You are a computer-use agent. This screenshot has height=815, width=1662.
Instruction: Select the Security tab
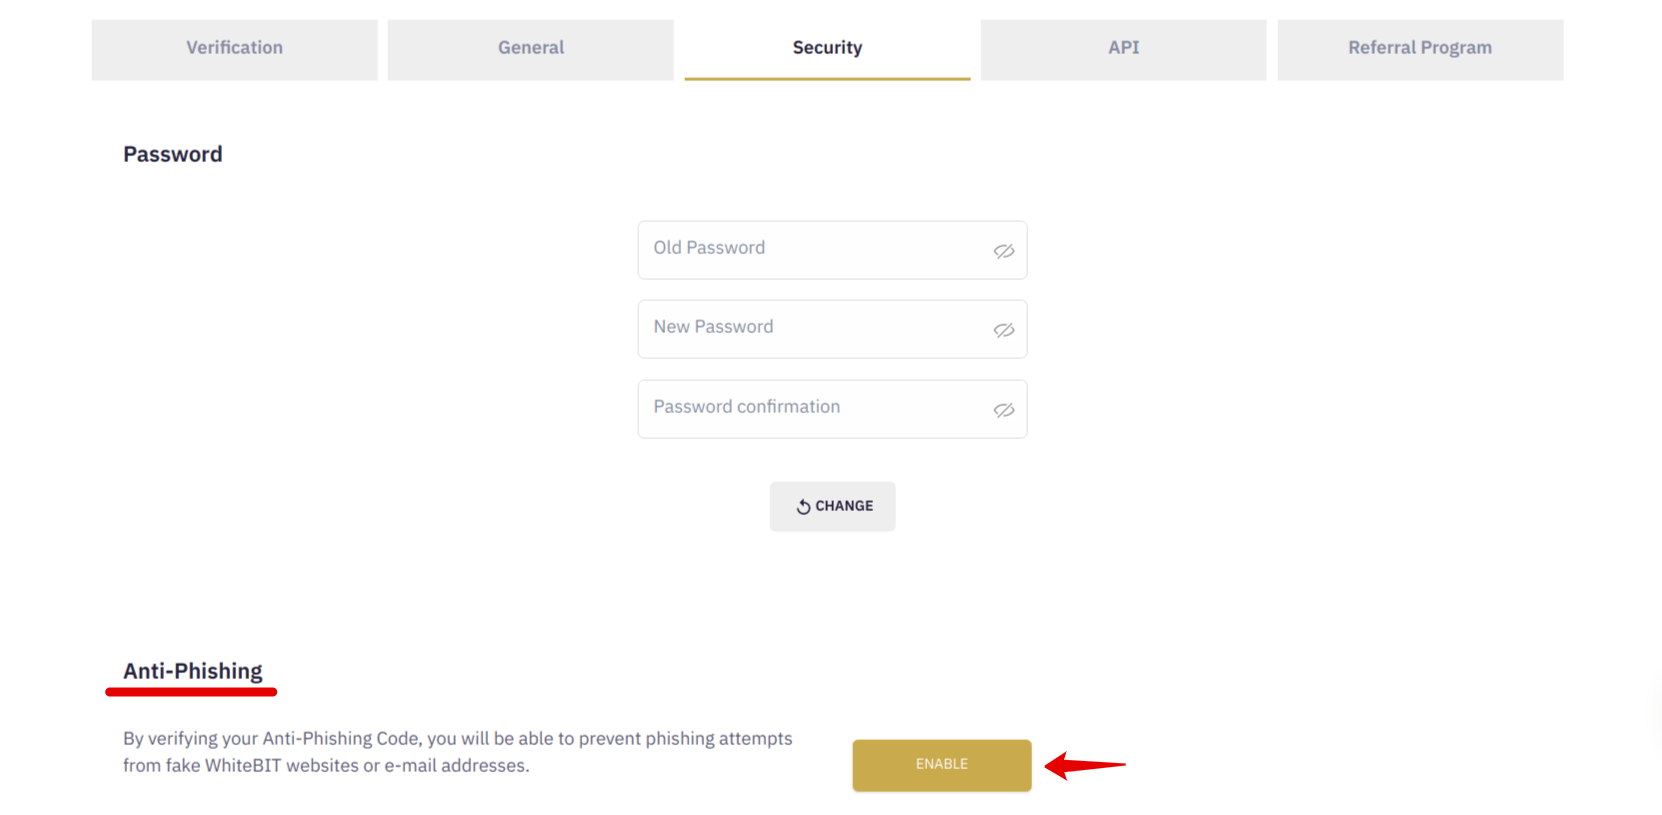827,49
